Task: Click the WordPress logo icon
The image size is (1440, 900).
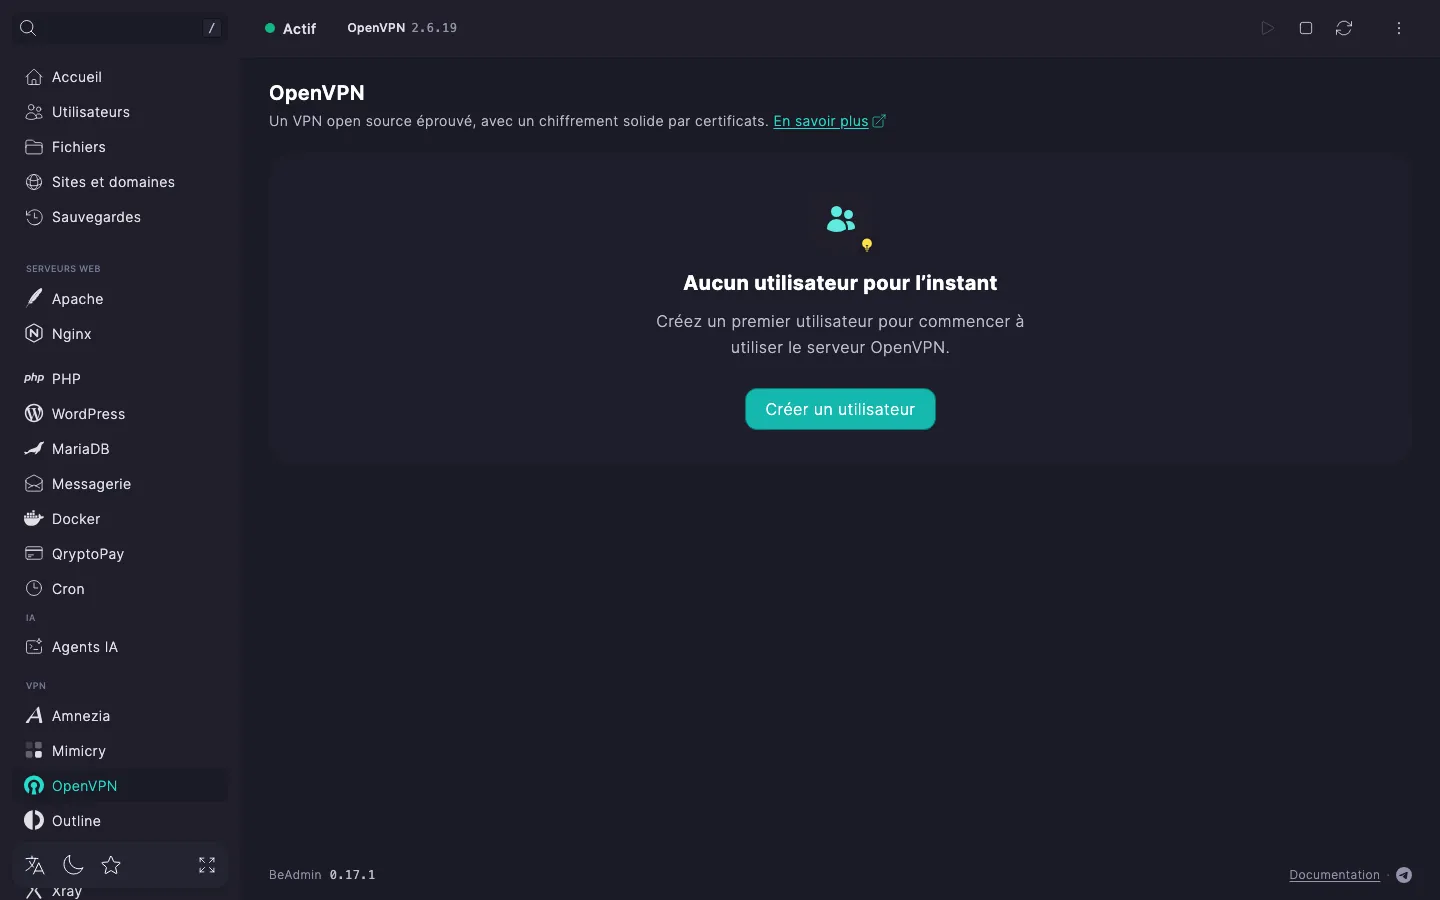Action: click(x=34, y=413)
